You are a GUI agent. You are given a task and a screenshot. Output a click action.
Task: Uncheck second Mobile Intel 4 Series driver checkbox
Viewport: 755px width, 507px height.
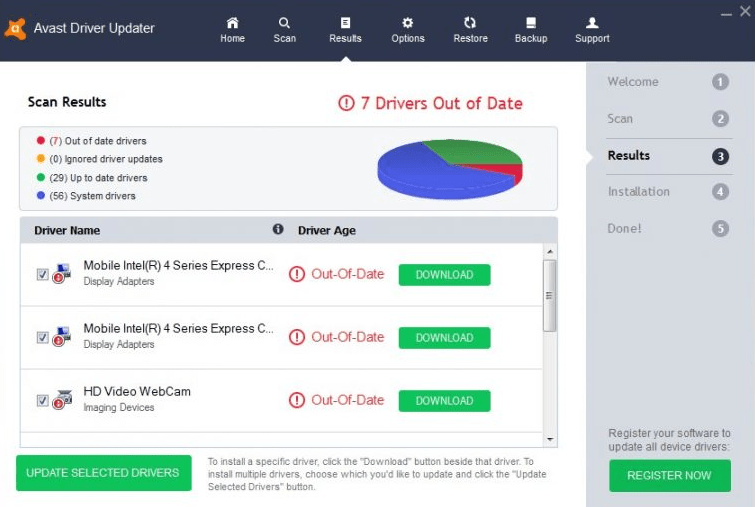[42, 338]
